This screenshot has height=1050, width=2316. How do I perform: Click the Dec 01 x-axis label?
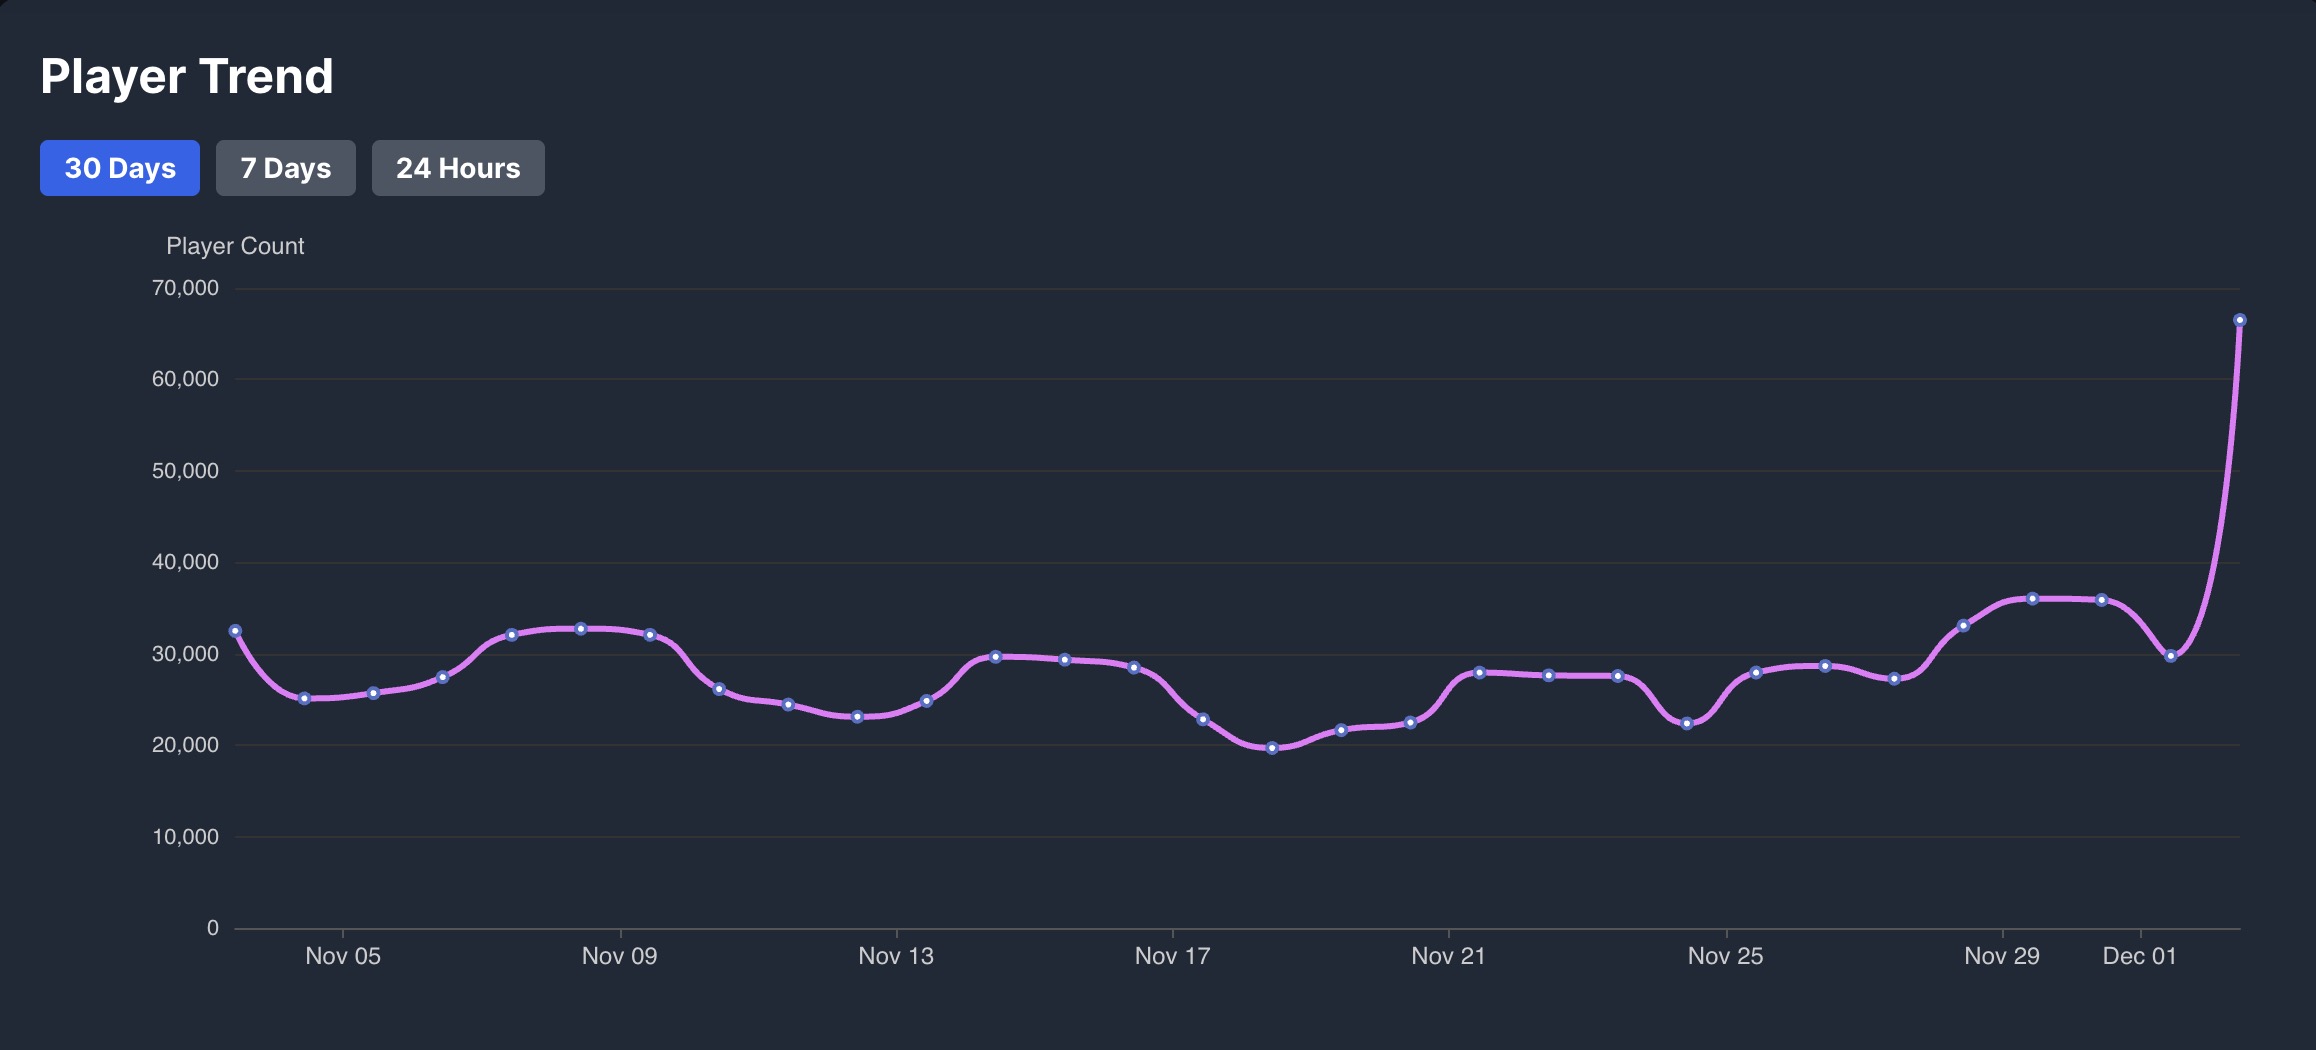pos(2139,956)
